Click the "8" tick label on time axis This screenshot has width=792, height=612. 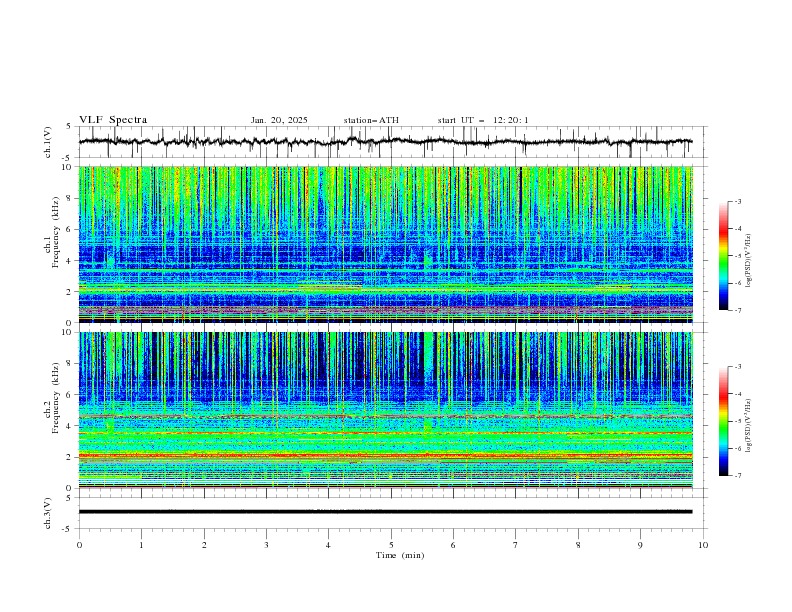(x=578, y=545)
